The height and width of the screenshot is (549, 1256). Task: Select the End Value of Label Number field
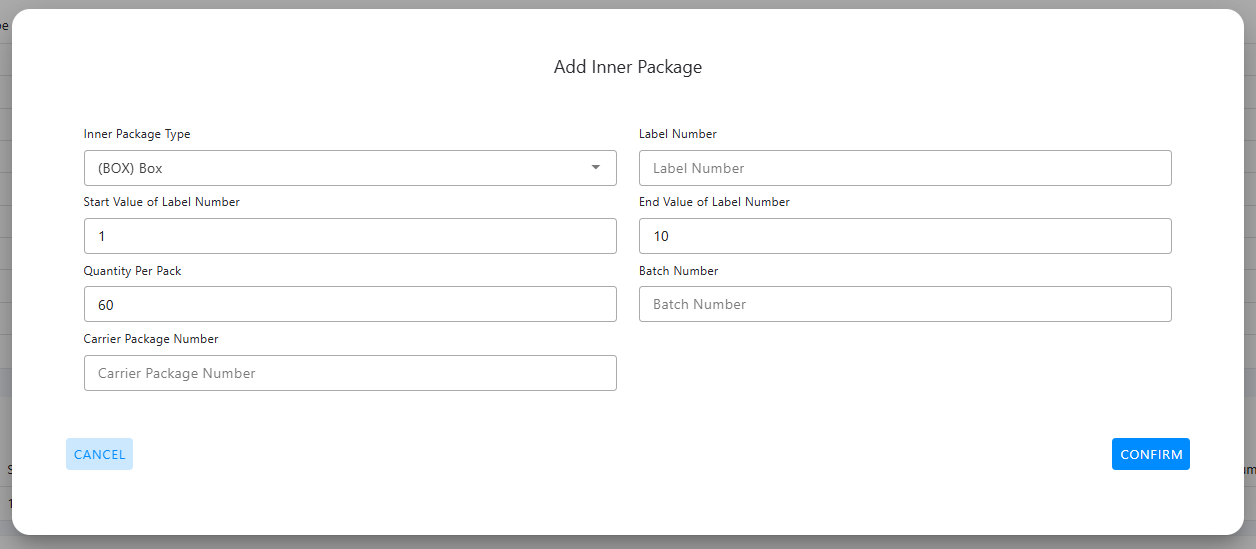point(905,236)
